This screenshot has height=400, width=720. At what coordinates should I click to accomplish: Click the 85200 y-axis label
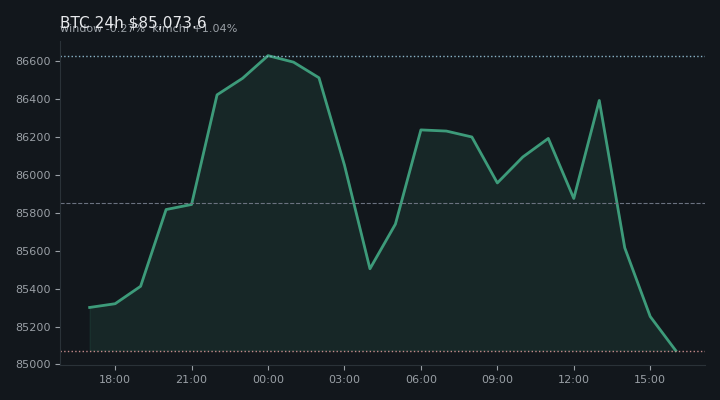(x=33, y=327)
